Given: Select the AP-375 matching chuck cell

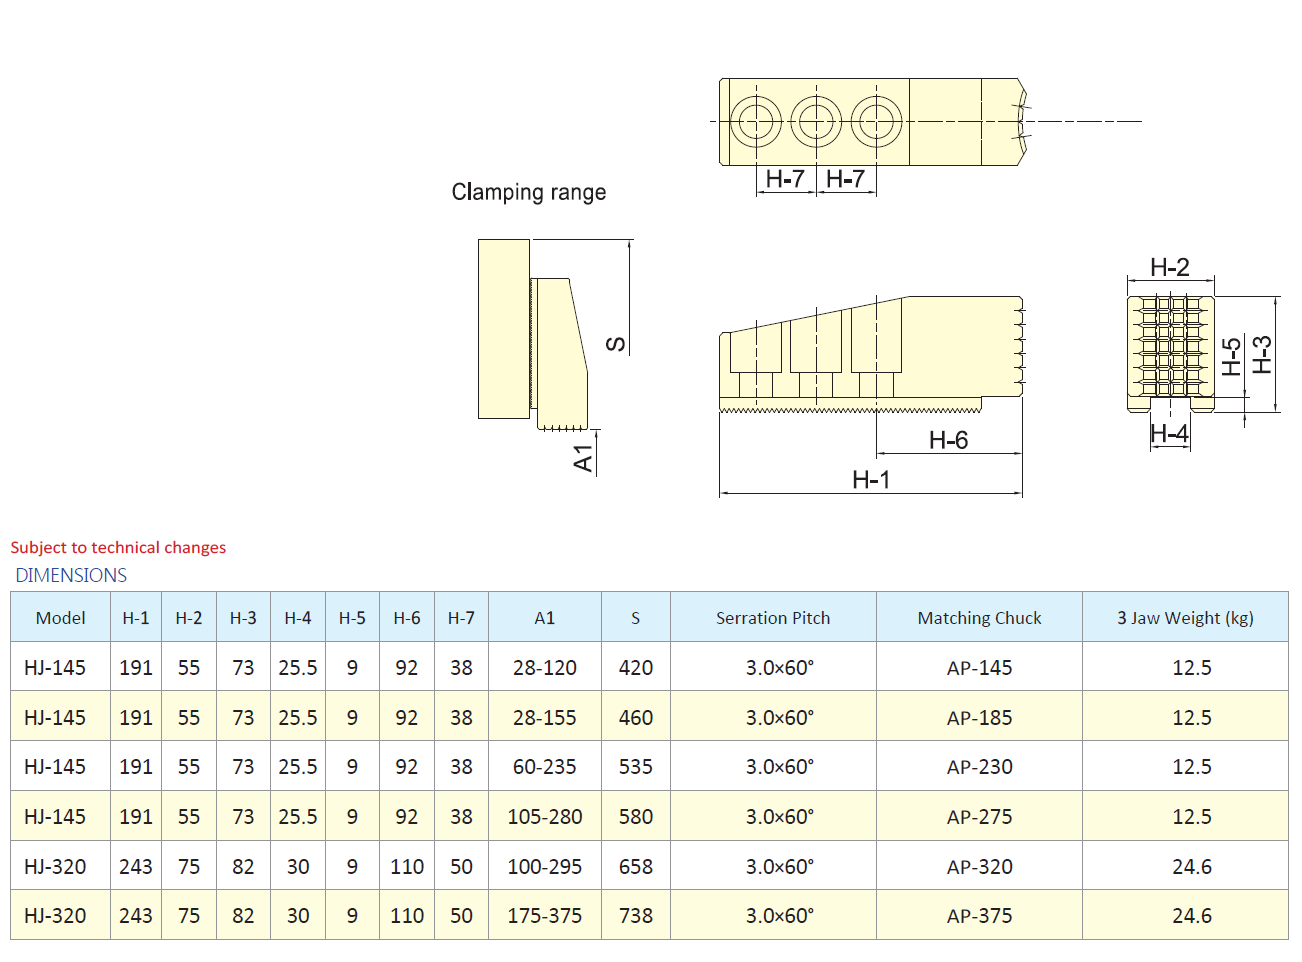Looking at the screenshot, I should (x=979, y=916).
